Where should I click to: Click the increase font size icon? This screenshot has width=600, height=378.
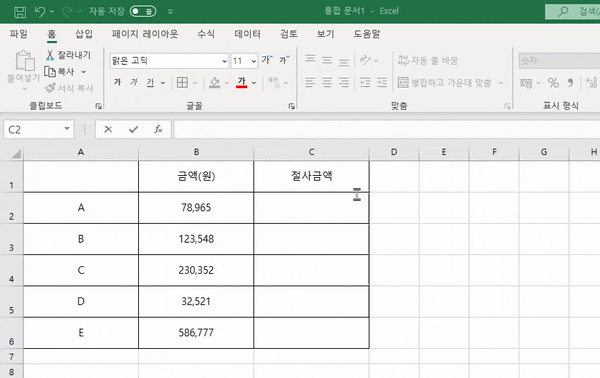click(x=267, y=60)
